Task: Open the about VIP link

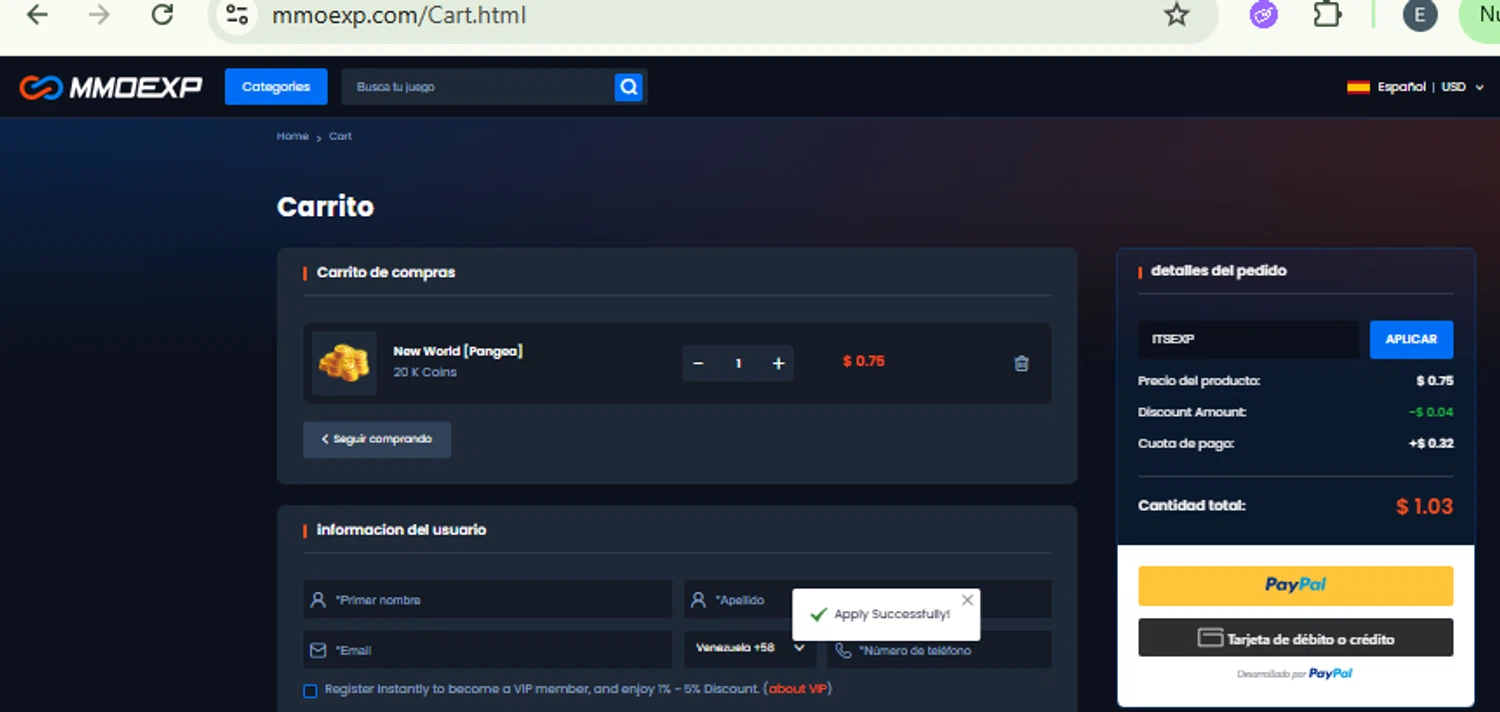Action: click(798, 689)
